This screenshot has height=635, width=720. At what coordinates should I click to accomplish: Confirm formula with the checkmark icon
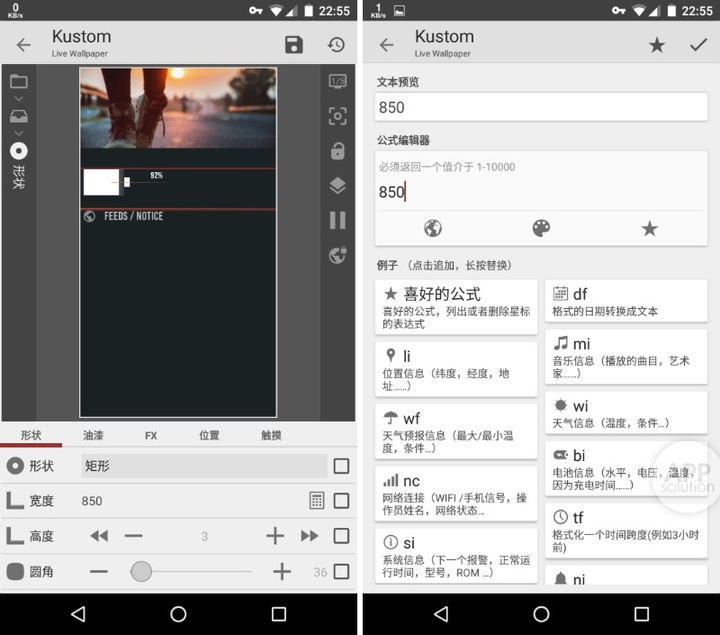pyautogui.click(x=698, y=45)
